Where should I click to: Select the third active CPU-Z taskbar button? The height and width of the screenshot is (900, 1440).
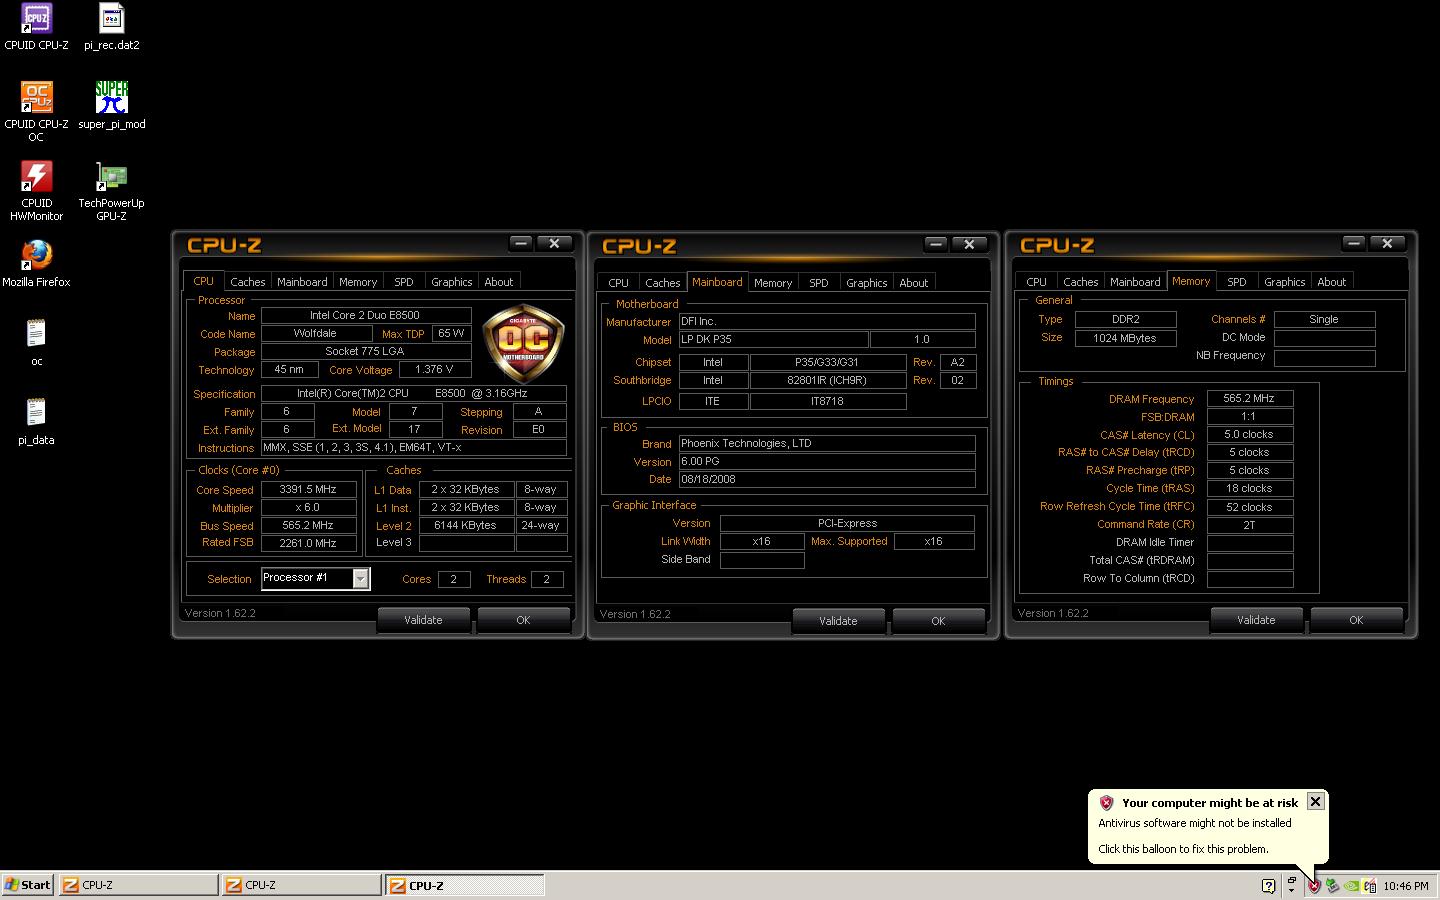click(465, 885)
